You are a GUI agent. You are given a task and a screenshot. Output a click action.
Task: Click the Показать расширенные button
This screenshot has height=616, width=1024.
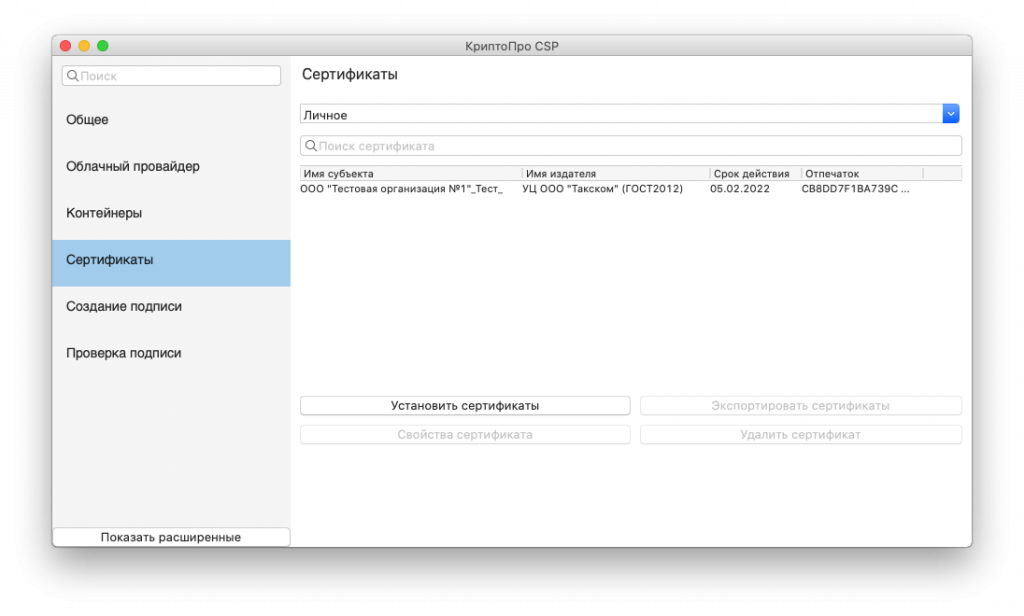click(171, 537)
